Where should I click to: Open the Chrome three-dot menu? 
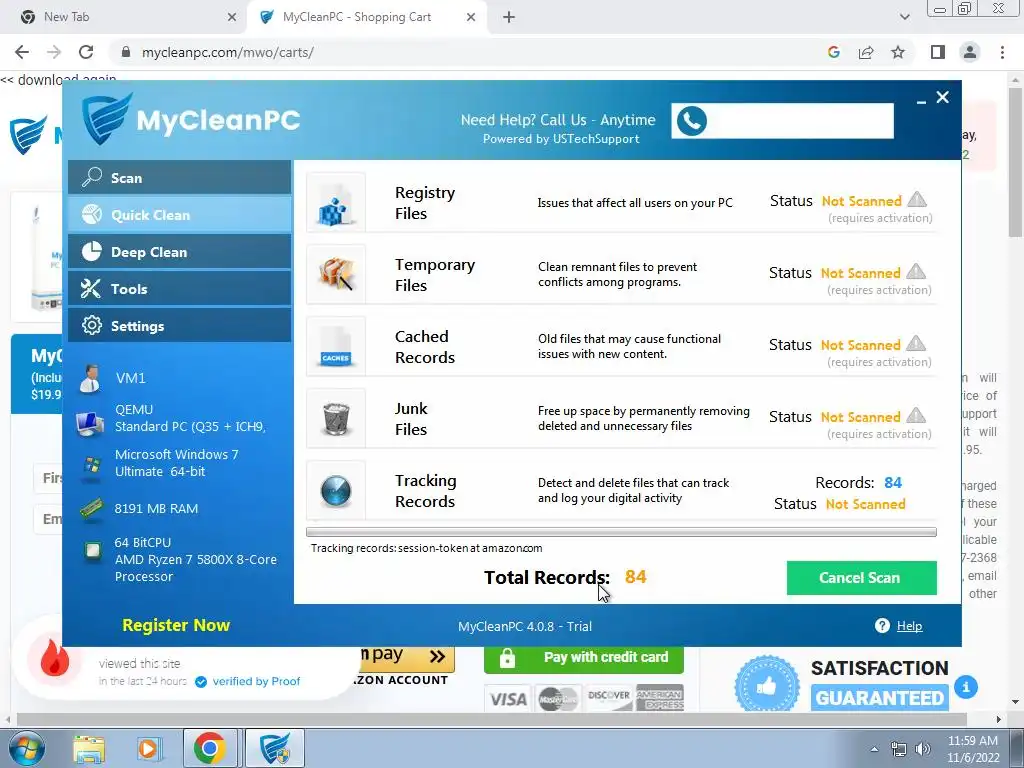[x=1002, y=52]
